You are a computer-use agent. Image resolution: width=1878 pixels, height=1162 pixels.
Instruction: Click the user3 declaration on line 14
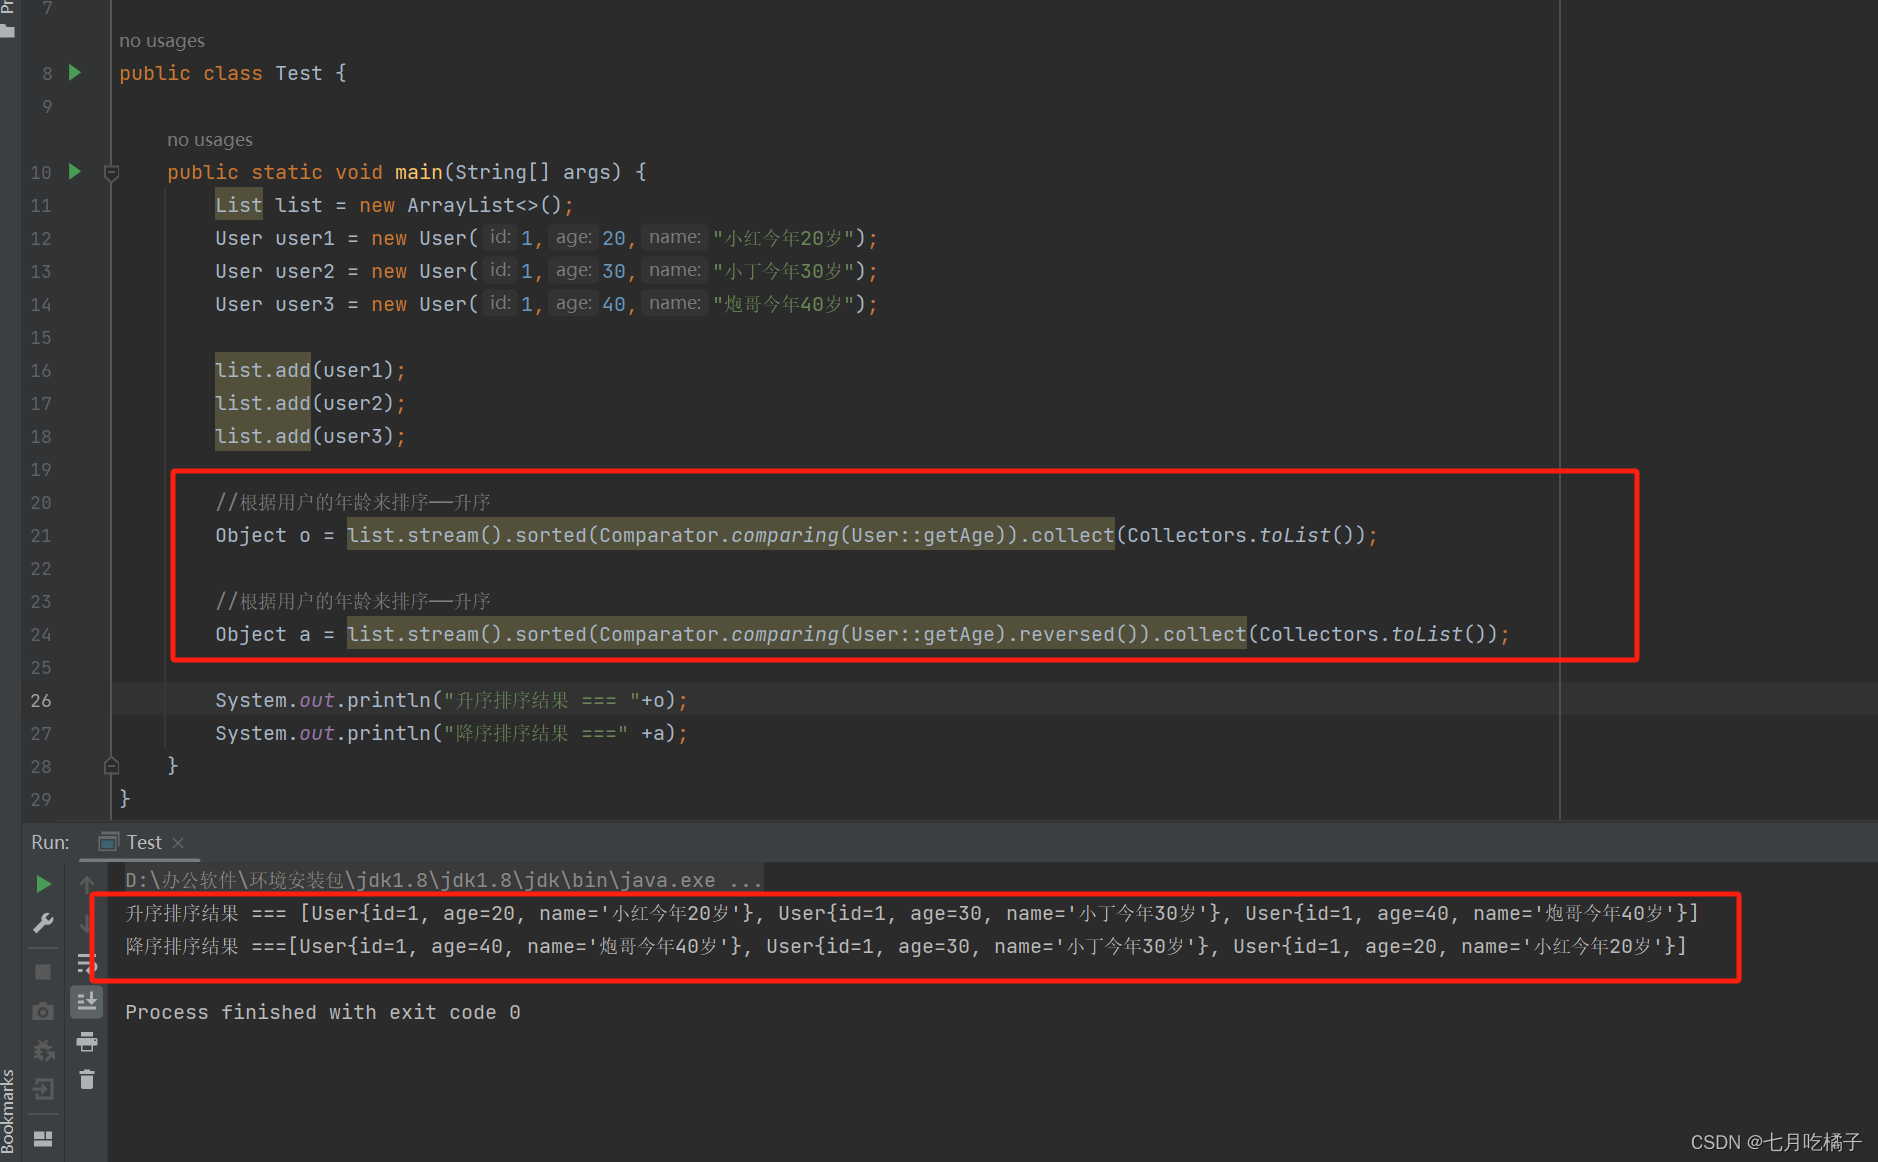(x=546, y=304)
